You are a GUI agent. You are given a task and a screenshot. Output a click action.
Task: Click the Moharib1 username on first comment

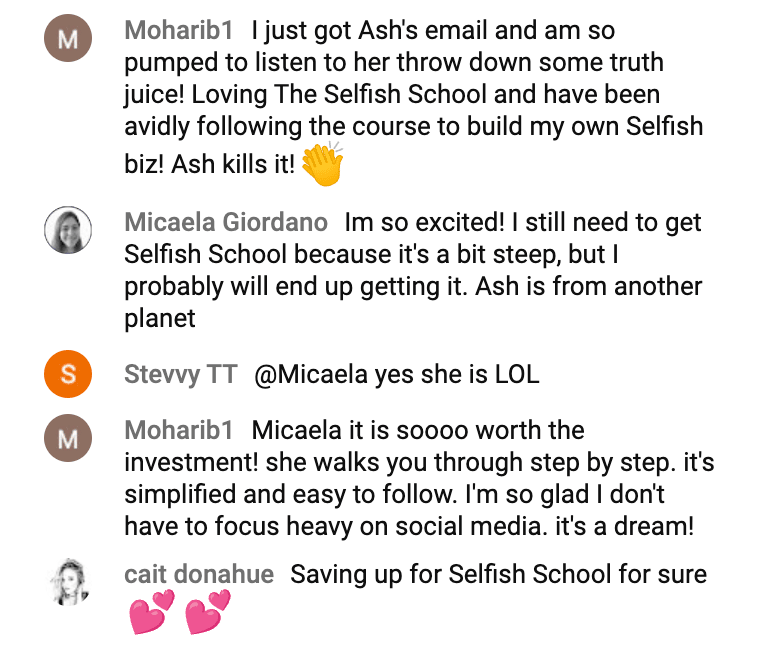(x=178, y=30)
